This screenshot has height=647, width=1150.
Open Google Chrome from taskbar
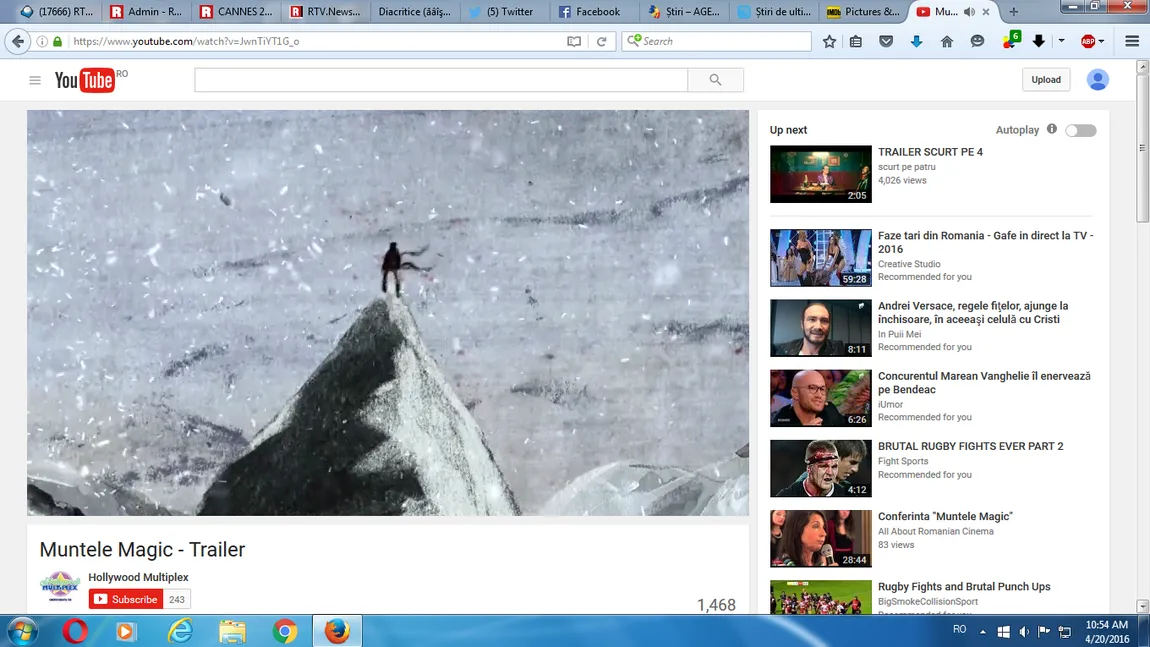point(285,631)
